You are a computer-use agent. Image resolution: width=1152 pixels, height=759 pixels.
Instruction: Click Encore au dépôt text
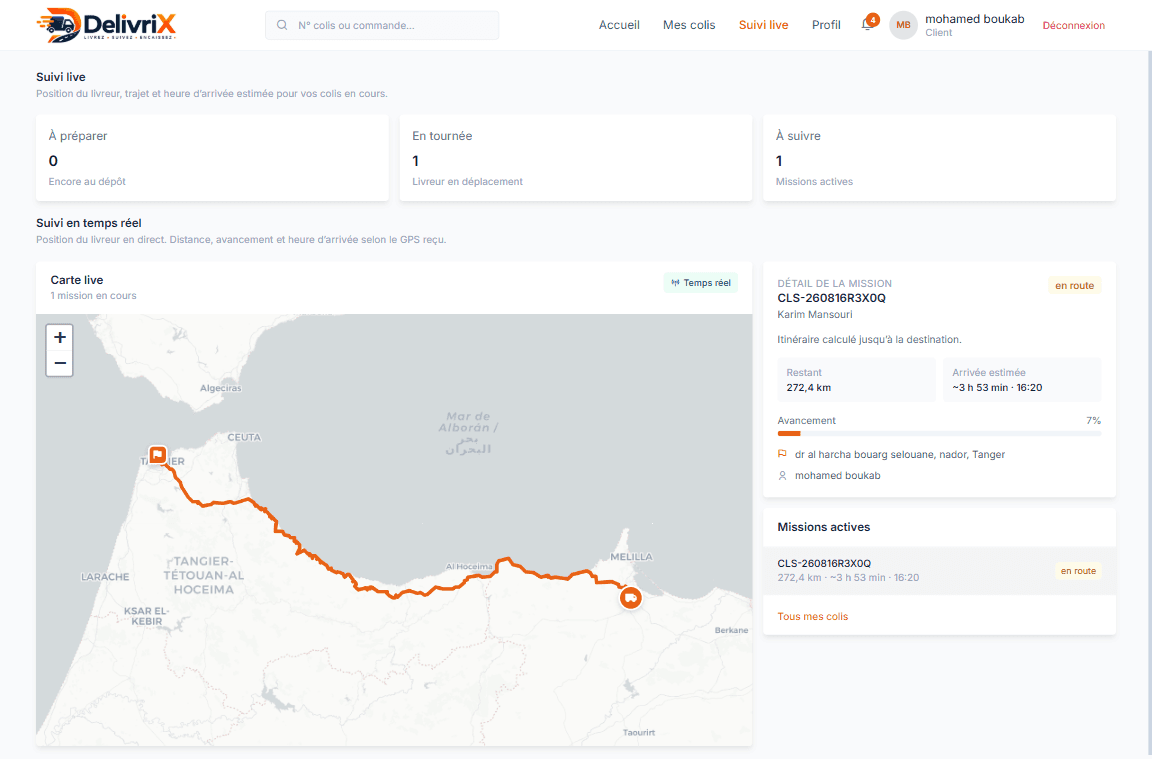tap(87, 181)
